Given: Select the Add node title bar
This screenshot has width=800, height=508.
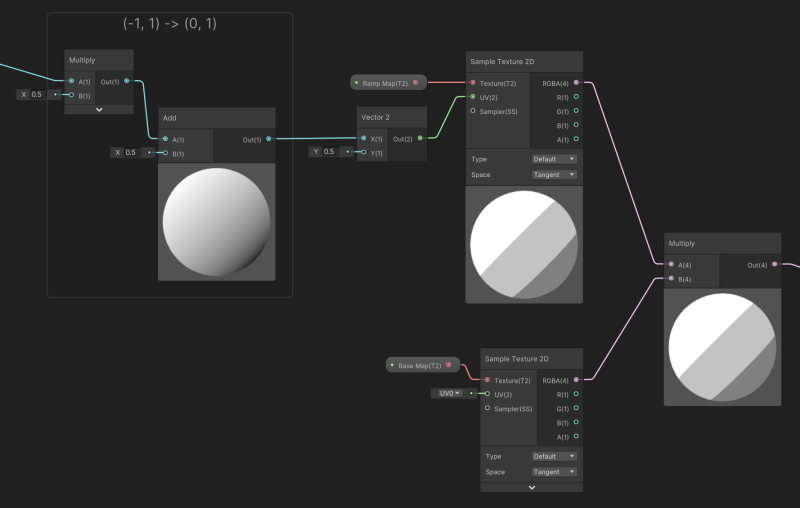Looking at the screenshot, I should (x=217, y=118).
